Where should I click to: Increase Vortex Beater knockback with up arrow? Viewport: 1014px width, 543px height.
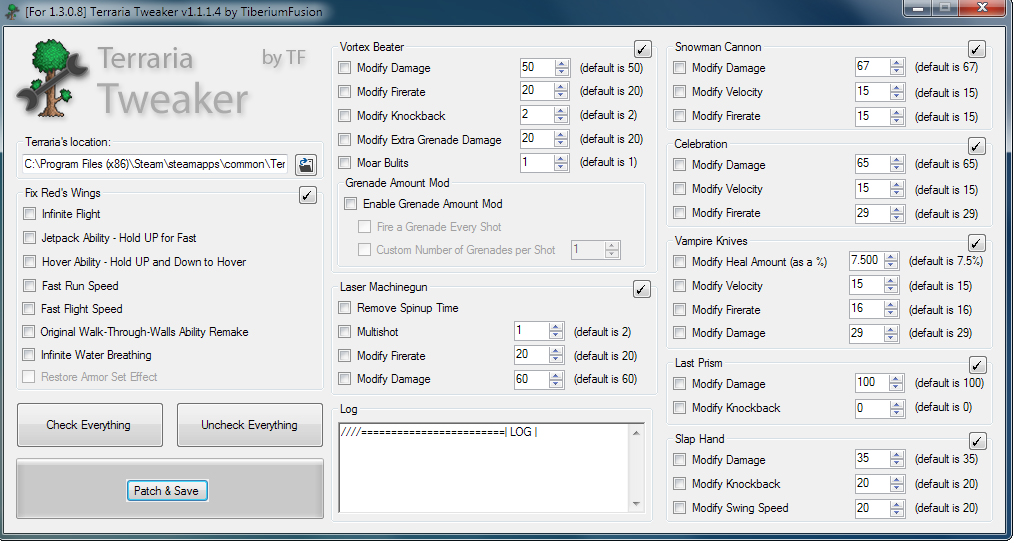[x=561, y=111]
